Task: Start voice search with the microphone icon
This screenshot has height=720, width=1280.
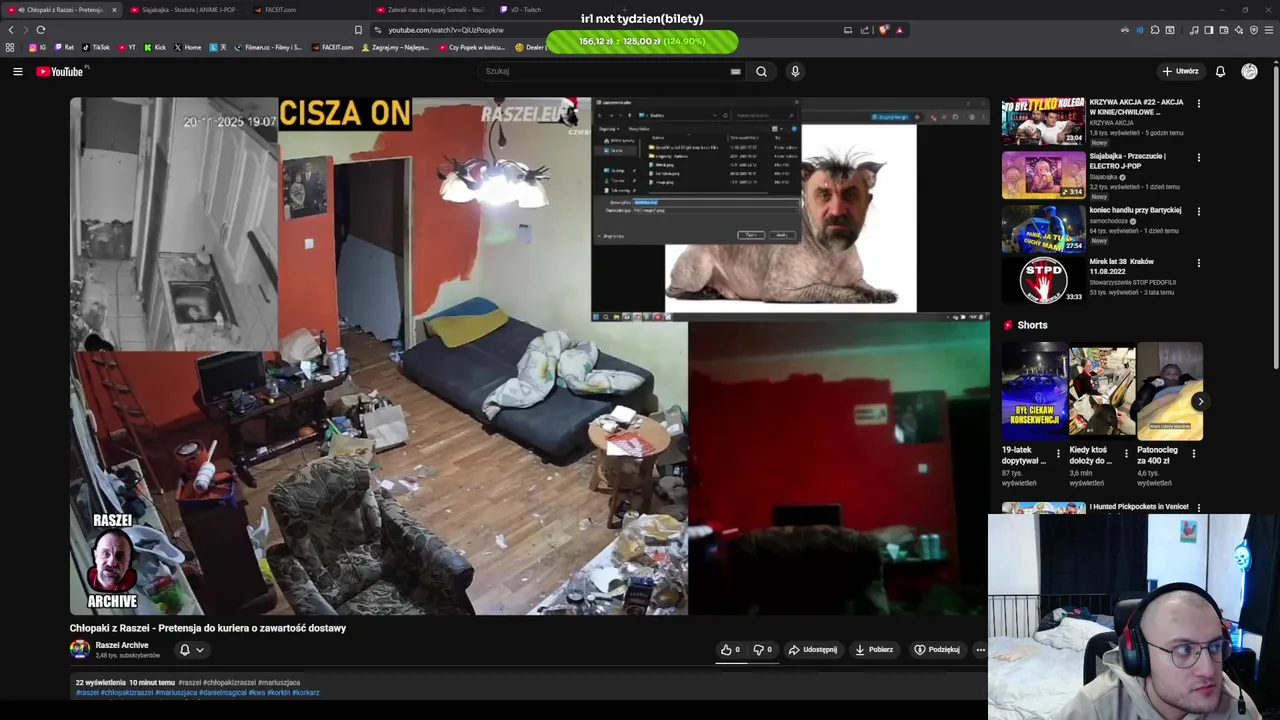Action: coord(795,71)
